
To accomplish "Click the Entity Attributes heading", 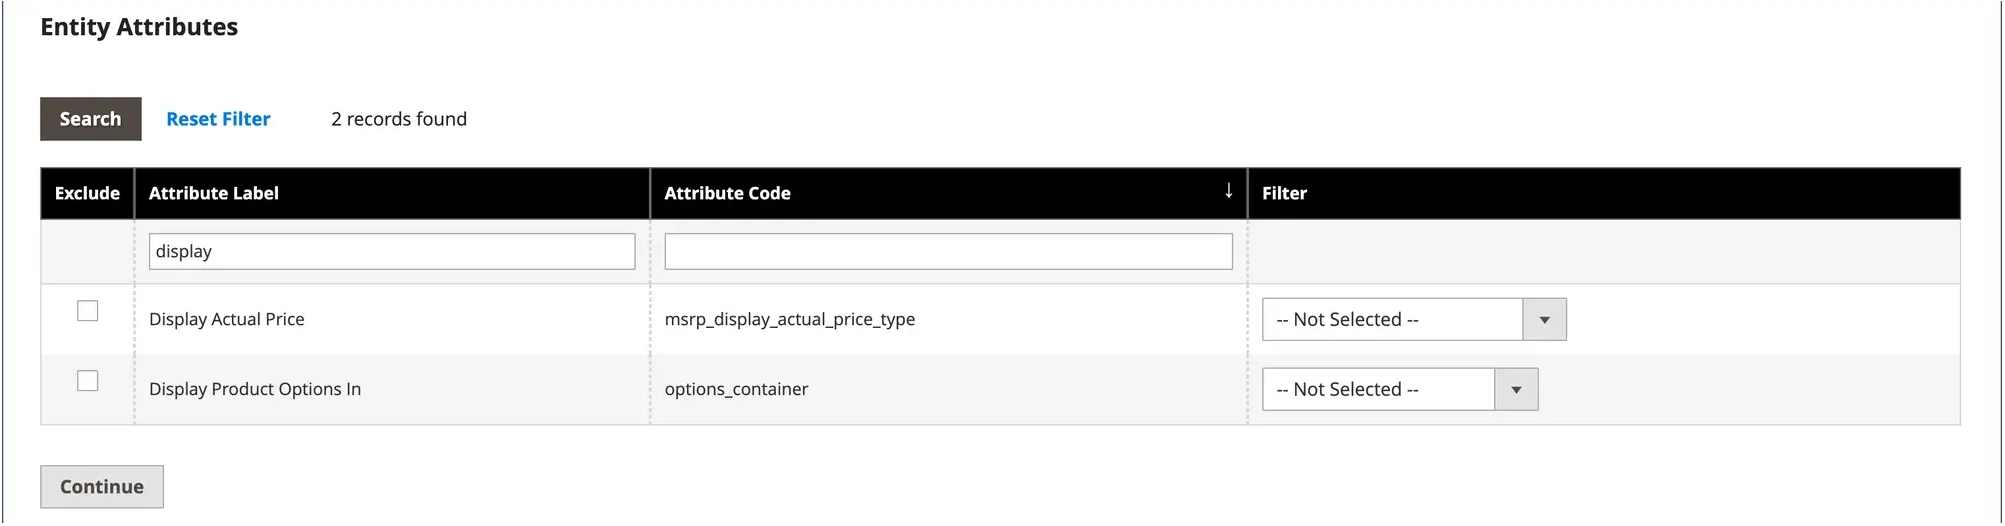I will pyautogui.click(x=139, y=27).
